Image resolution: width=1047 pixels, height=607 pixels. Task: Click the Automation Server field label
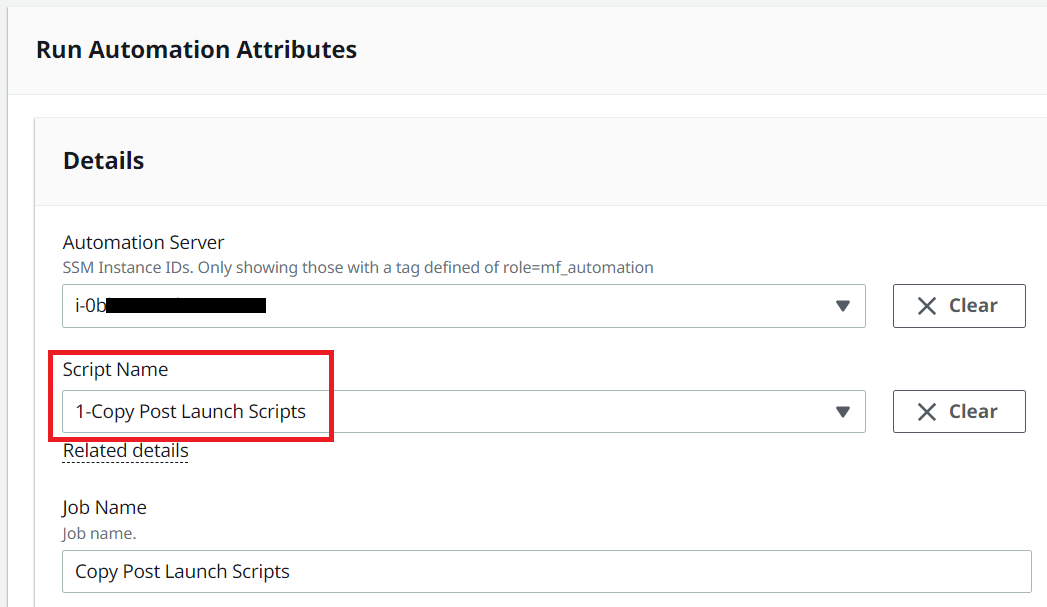click(144, 242)
